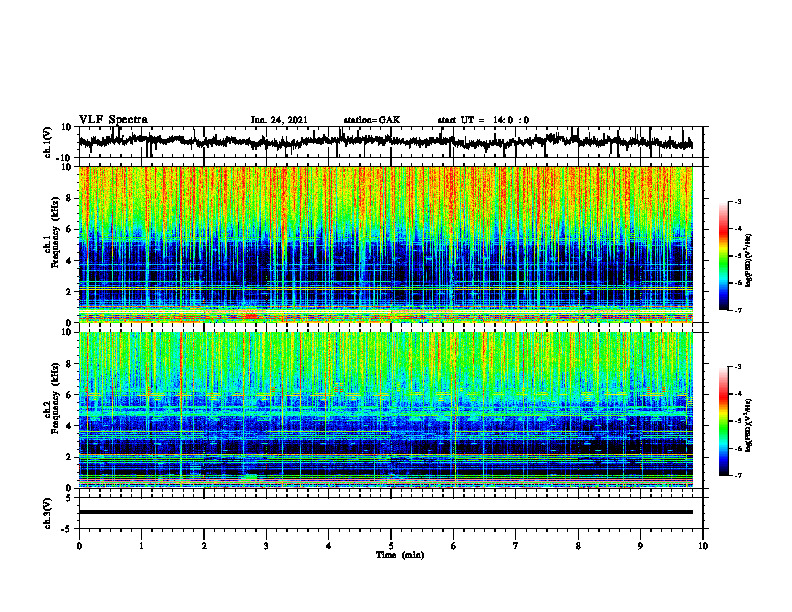The image size is (792, 612).
Task: Click the ch.3(V) flat line trace
Action: point(386,512)
